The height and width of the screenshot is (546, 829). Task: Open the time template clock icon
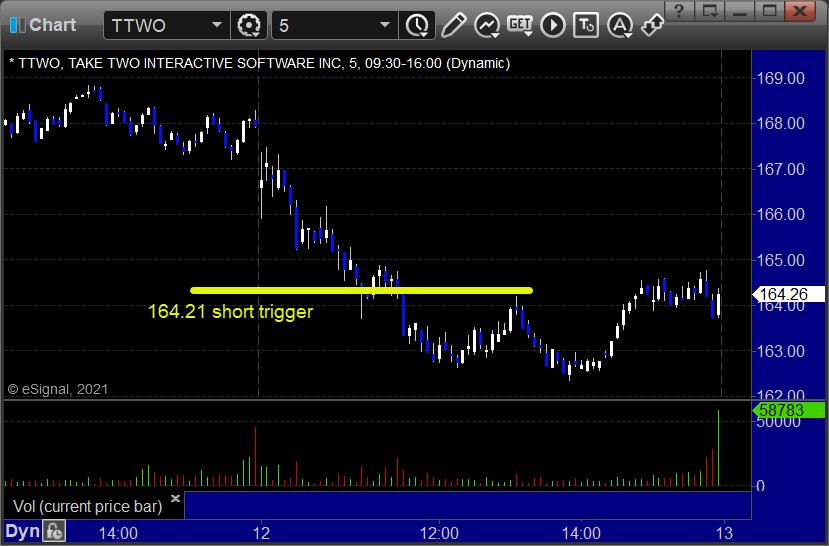[417, 25]
